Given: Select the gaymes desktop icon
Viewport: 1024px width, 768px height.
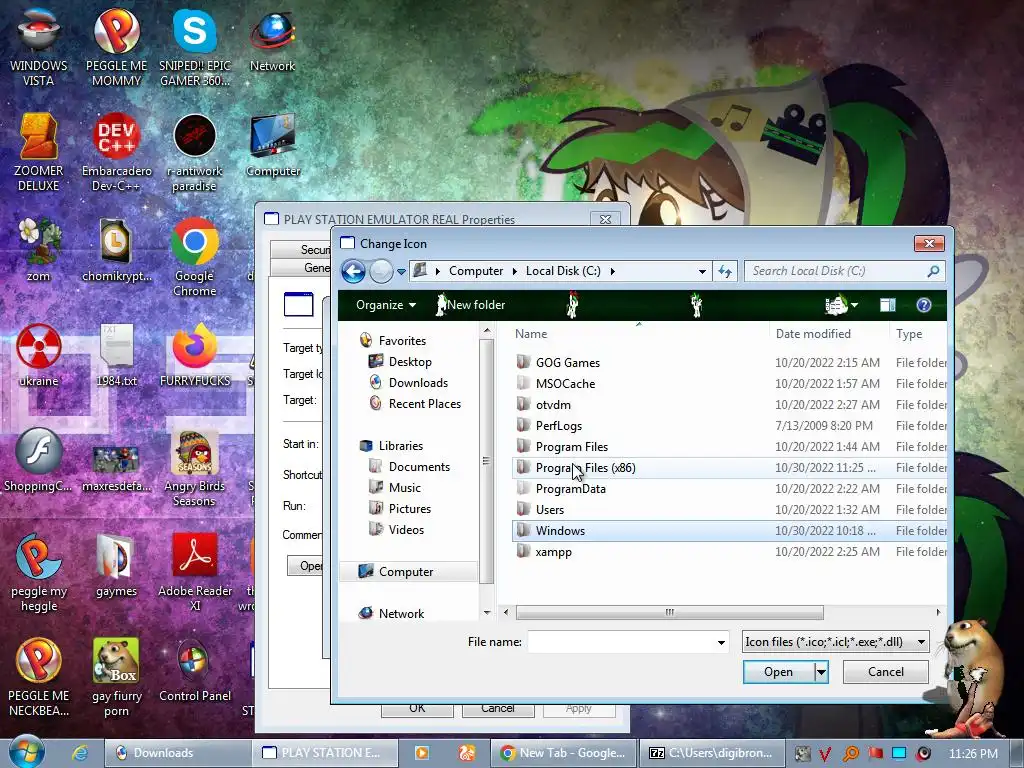Looking at the screenshot, I should (116, 566).
